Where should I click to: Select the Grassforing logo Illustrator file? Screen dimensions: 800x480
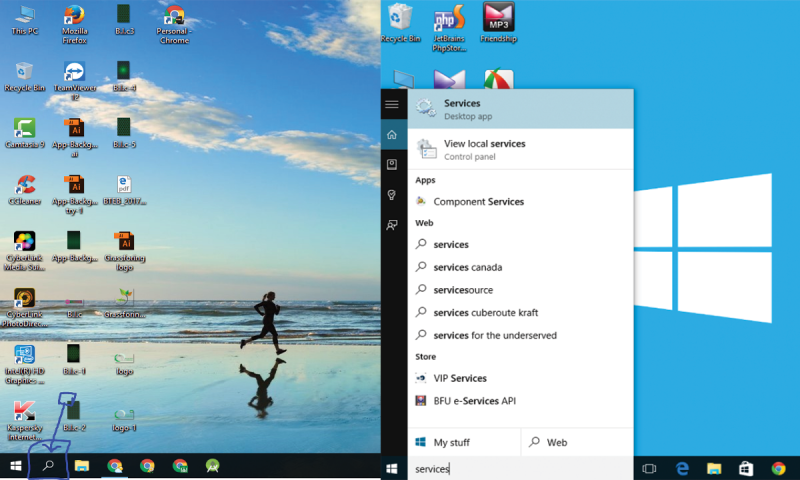pos(124,251)
